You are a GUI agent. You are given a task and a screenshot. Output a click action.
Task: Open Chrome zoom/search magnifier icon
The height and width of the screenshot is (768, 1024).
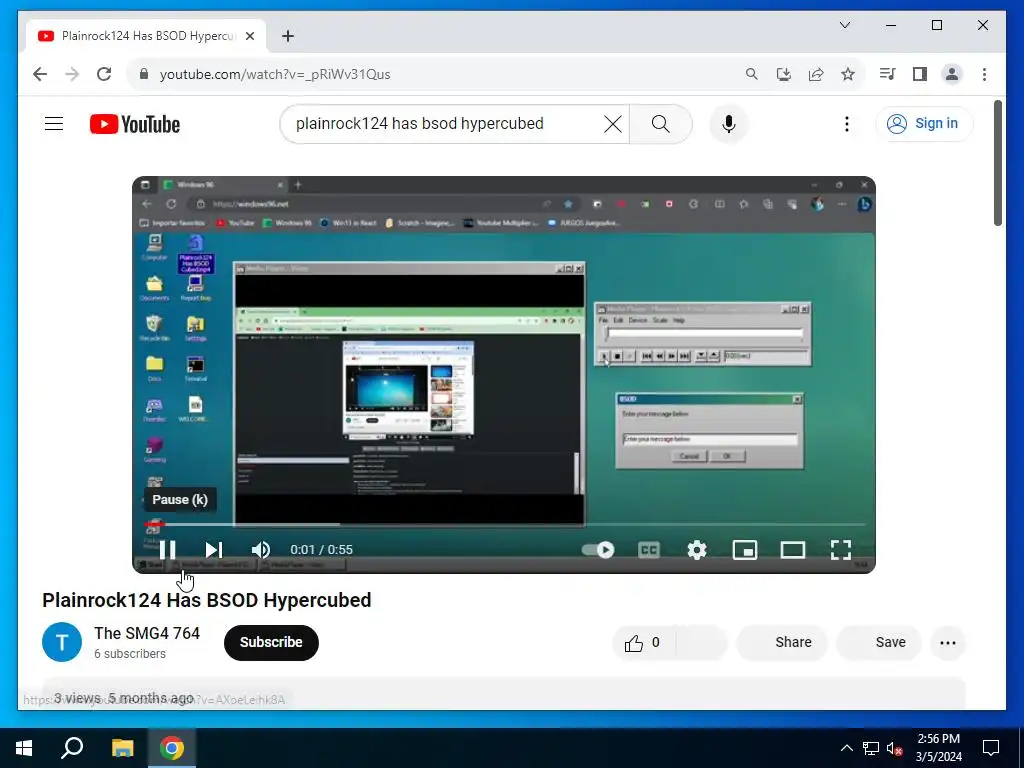(x=752, y=74)
